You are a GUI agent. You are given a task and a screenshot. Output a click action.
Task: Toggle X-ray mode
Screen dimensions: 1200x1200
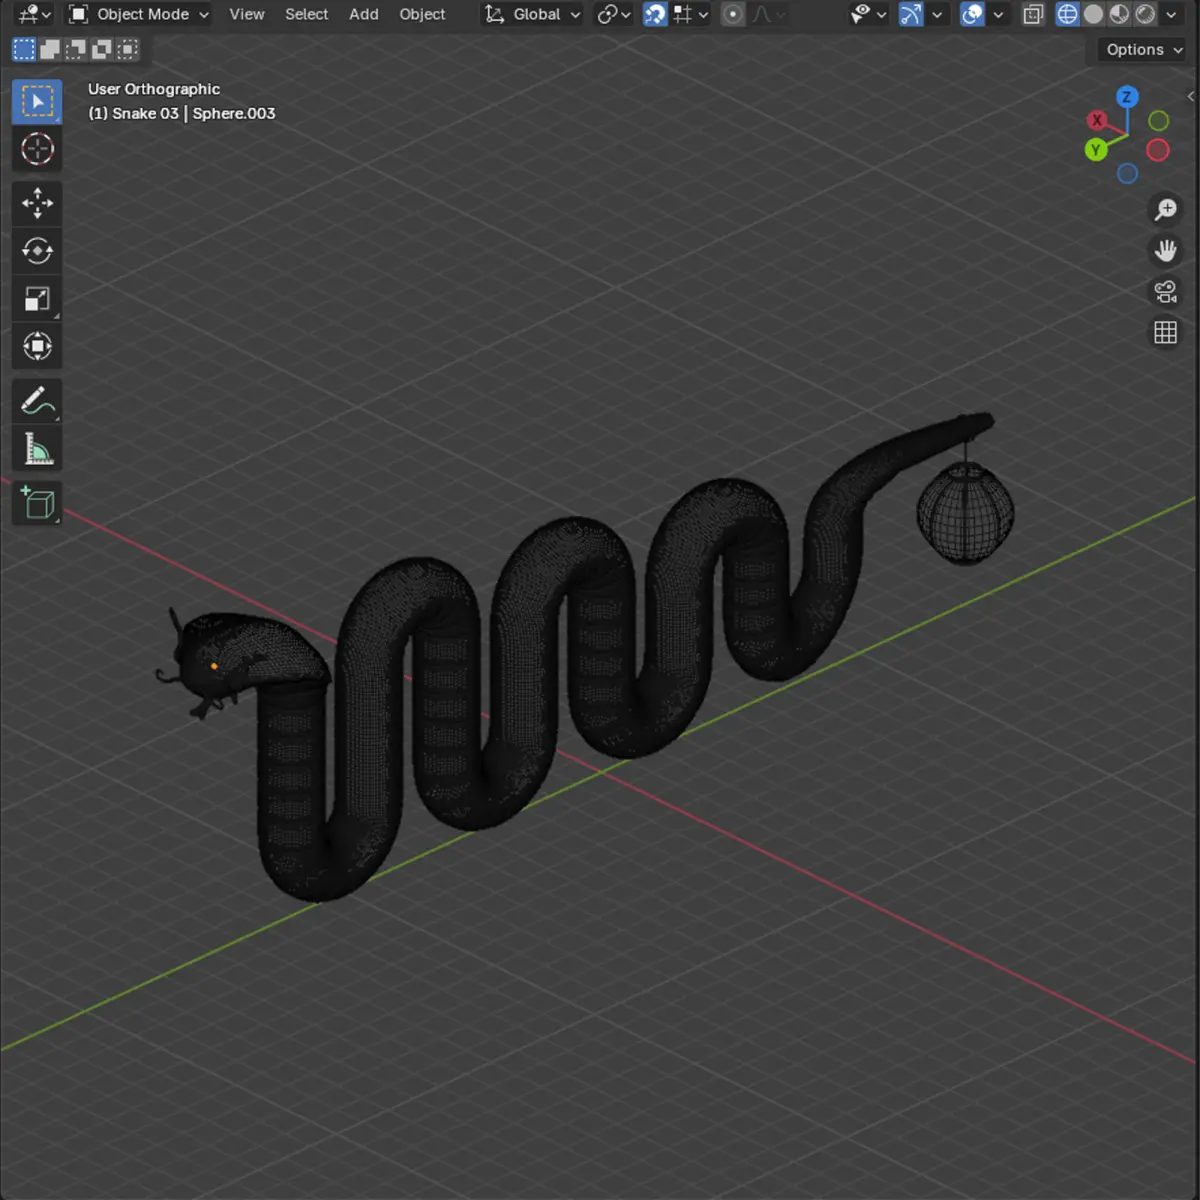[1033, 14]
